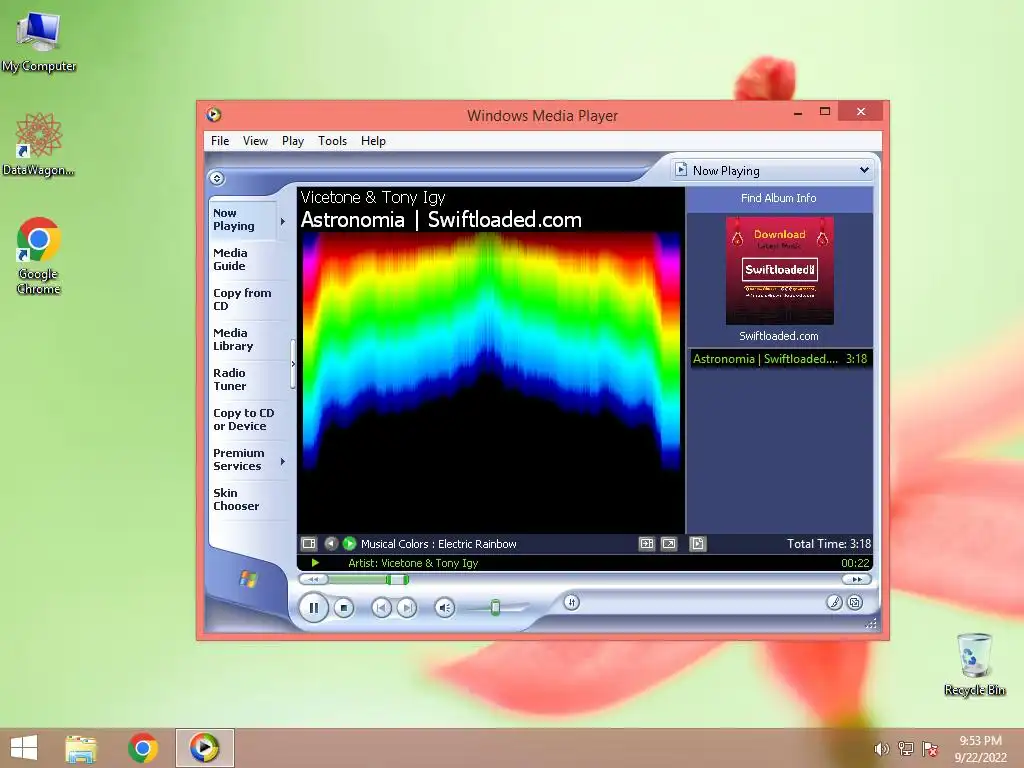
Task: Open the Now Playing options icon
Action: (309, 543)
